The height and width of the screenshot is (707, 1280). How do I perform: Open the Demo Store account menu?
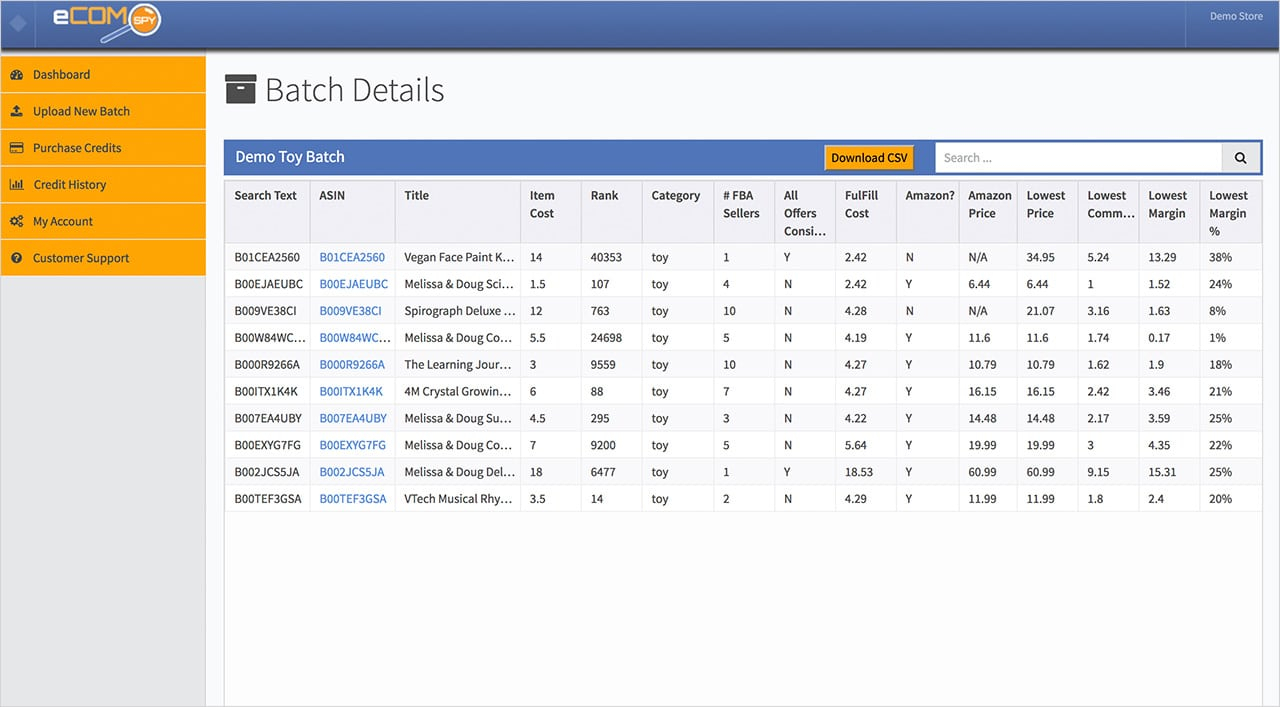pos(1236,17)
